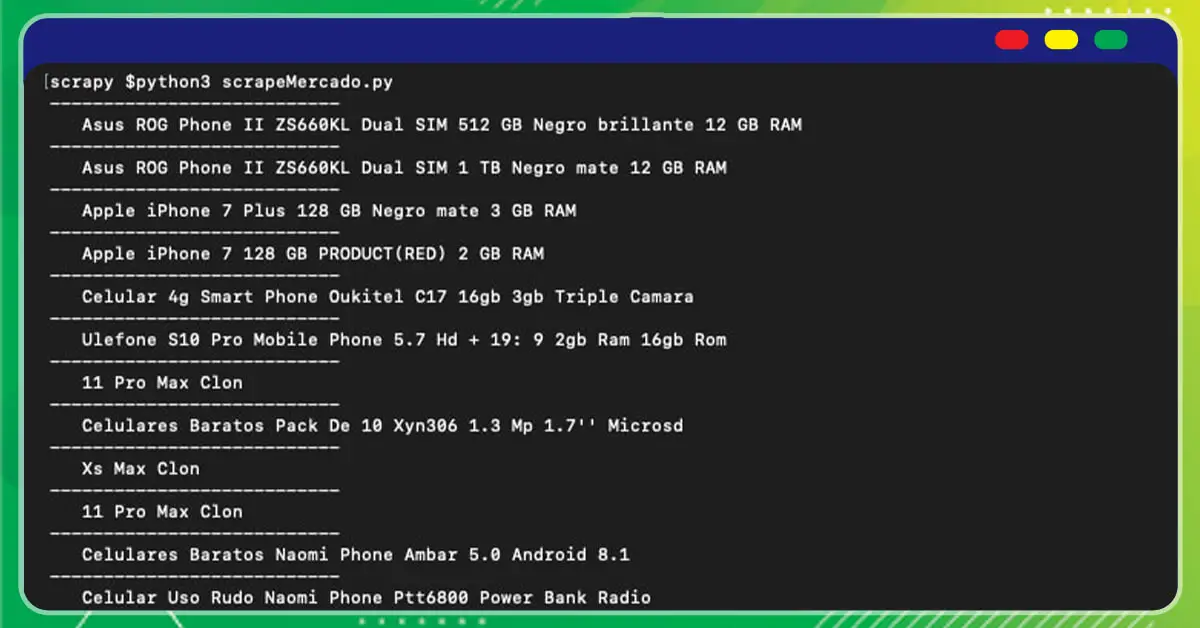Select 'Celular 4g Smart Phone Oukitel C17' line
This screenshot has width=1200, height=628.
pos(388,297)
